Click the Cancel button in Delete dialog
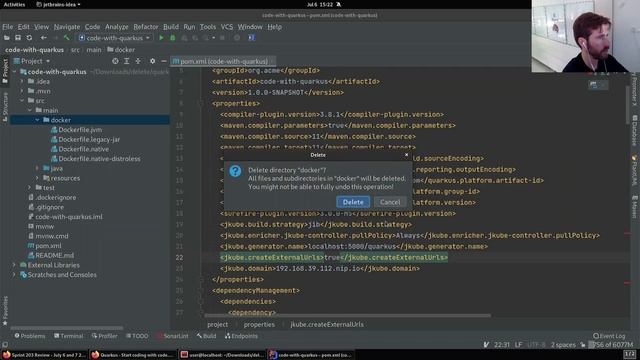 click(x=390, y=202)
